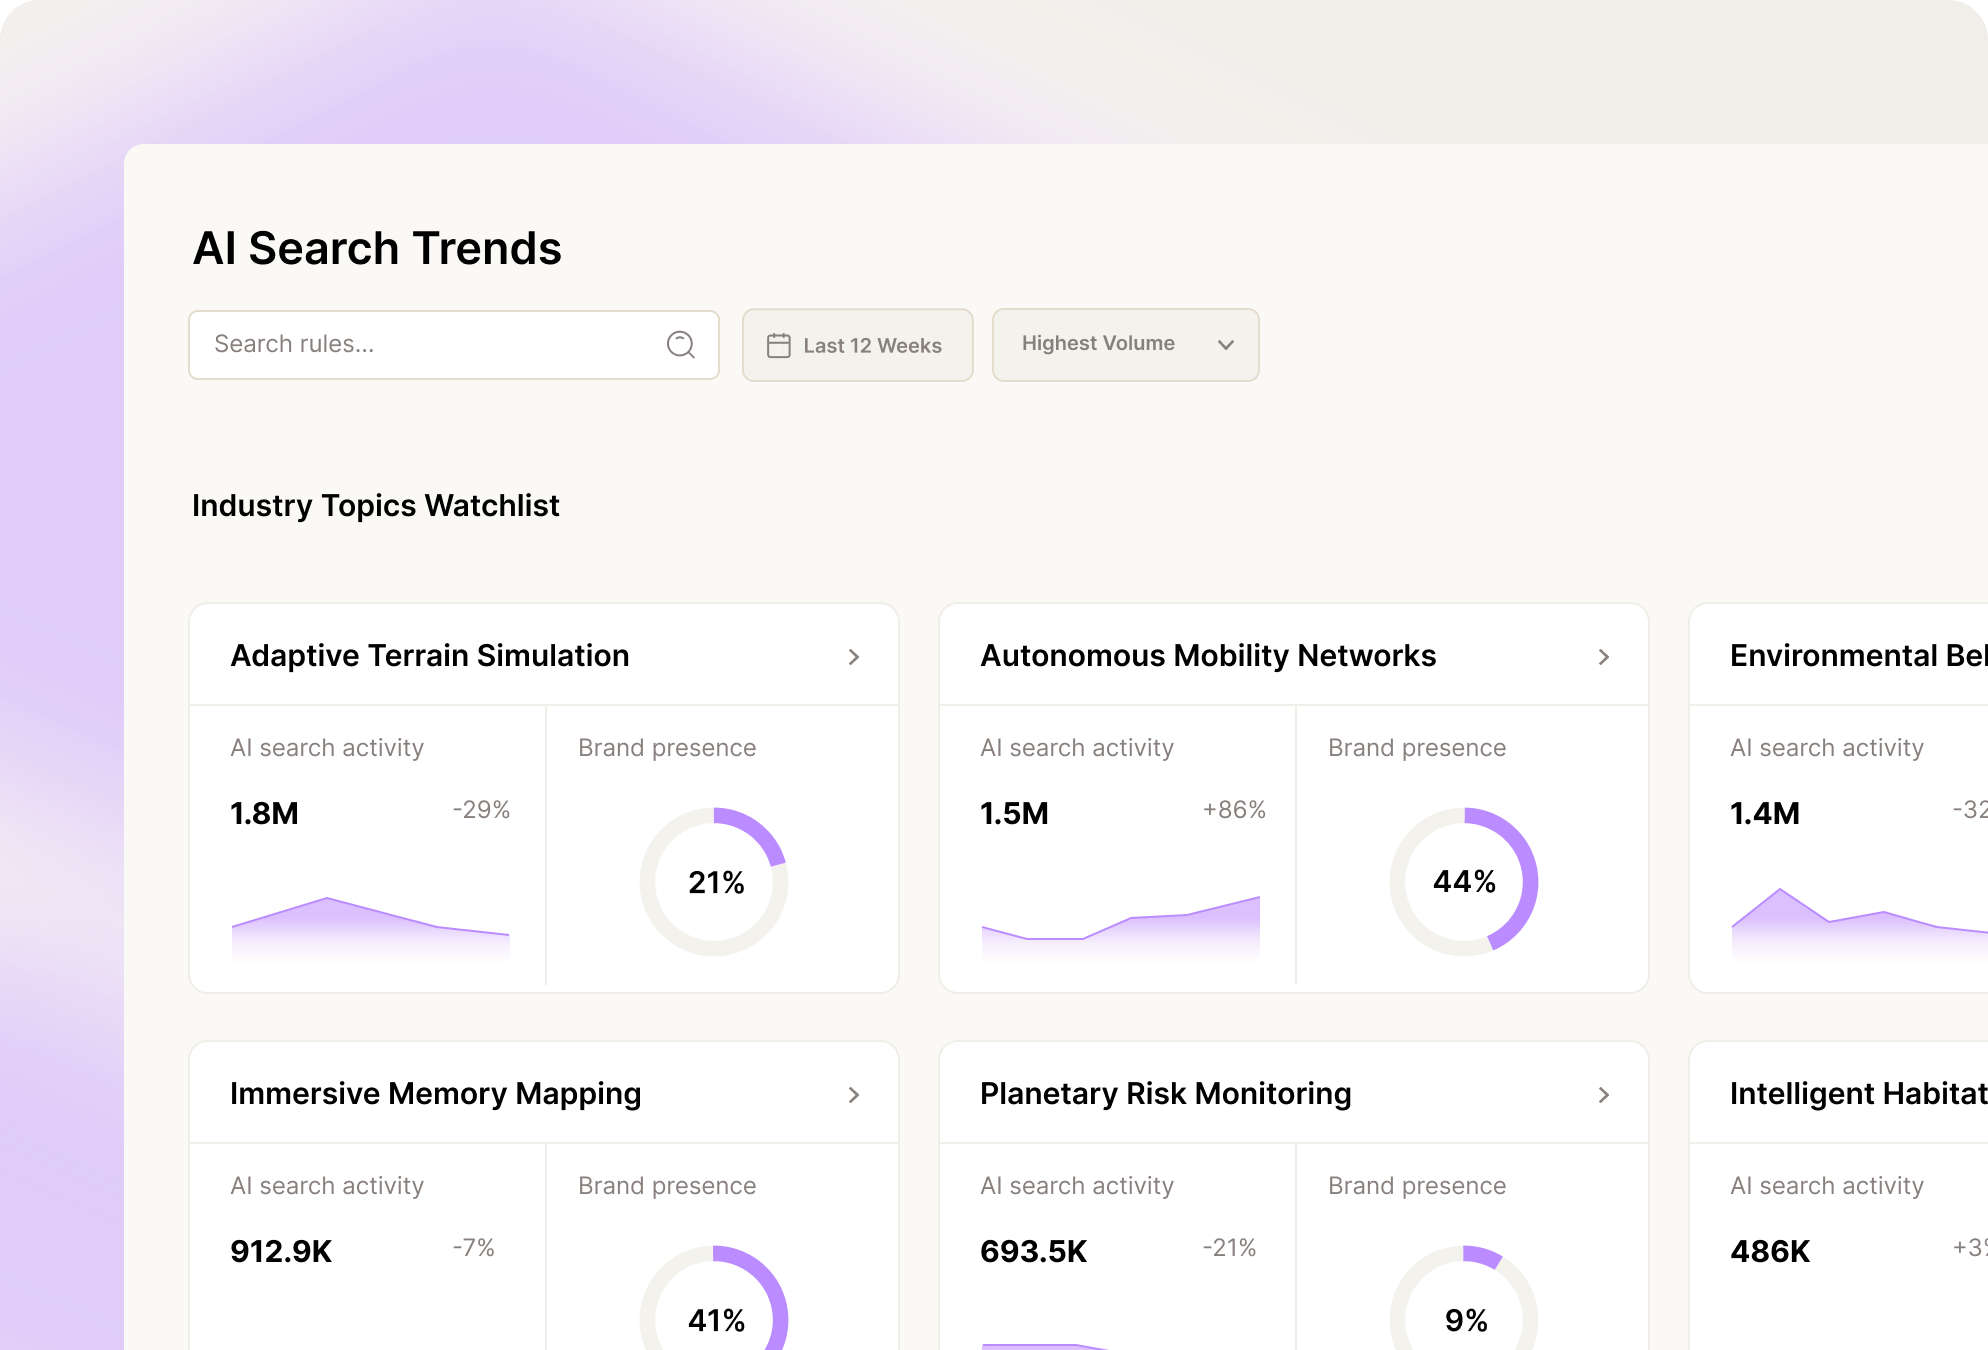
Task: Click the chevron on the Highest Volume selector
Action: (x=1226, y=345)
